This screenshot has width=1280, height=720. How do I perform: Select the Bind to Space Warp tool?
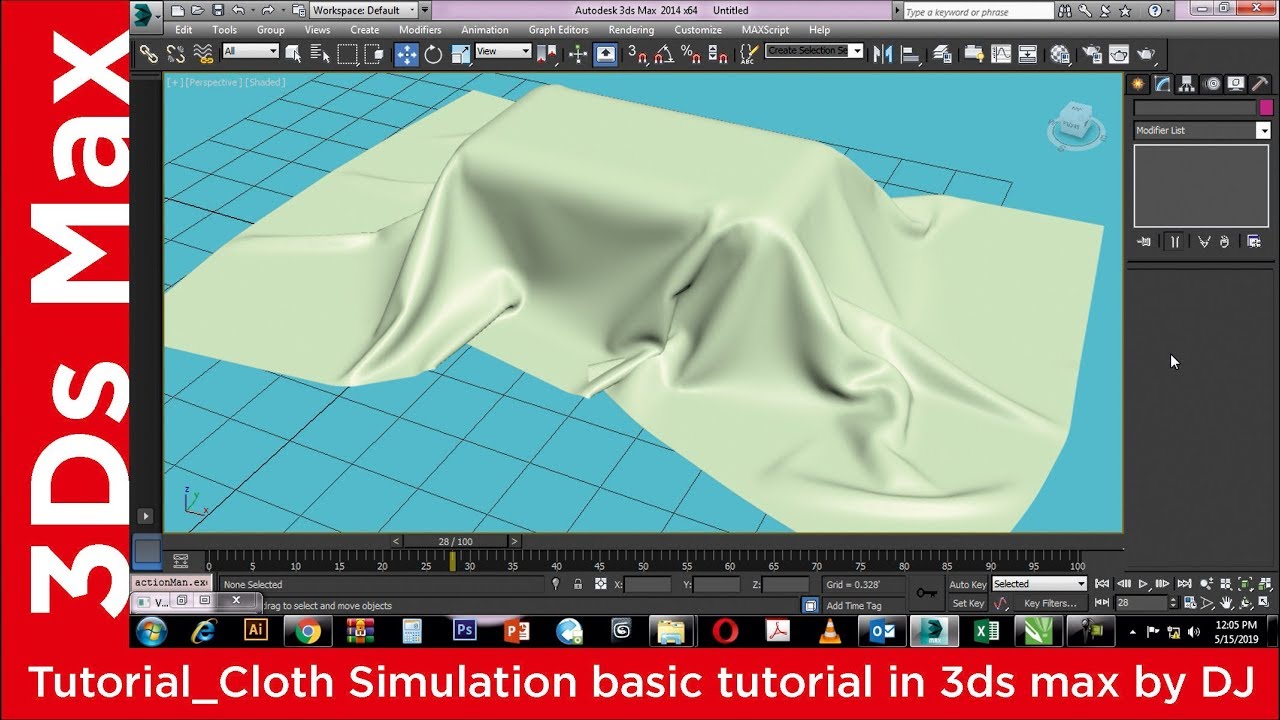tap(203, 54)
